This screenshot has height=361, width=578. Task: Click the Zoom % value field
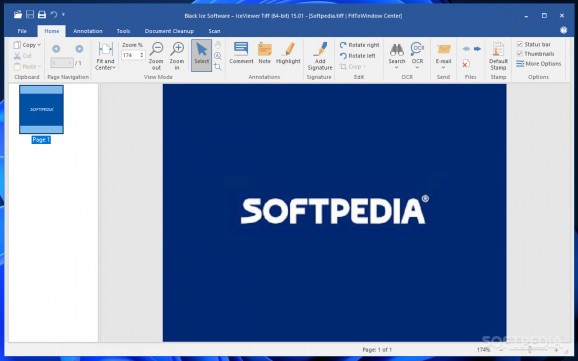(130, 55)
